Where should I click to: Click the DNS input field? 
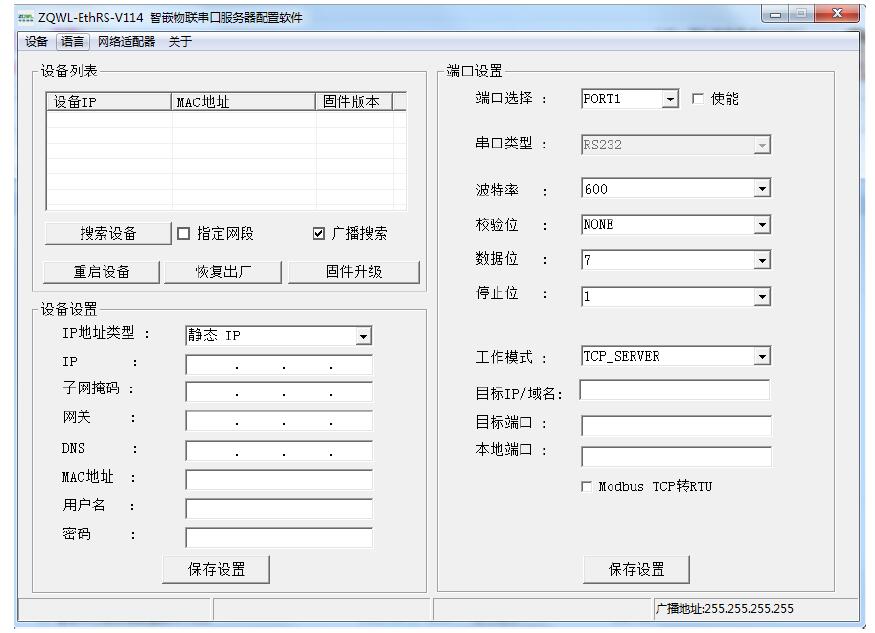[278, 451]
